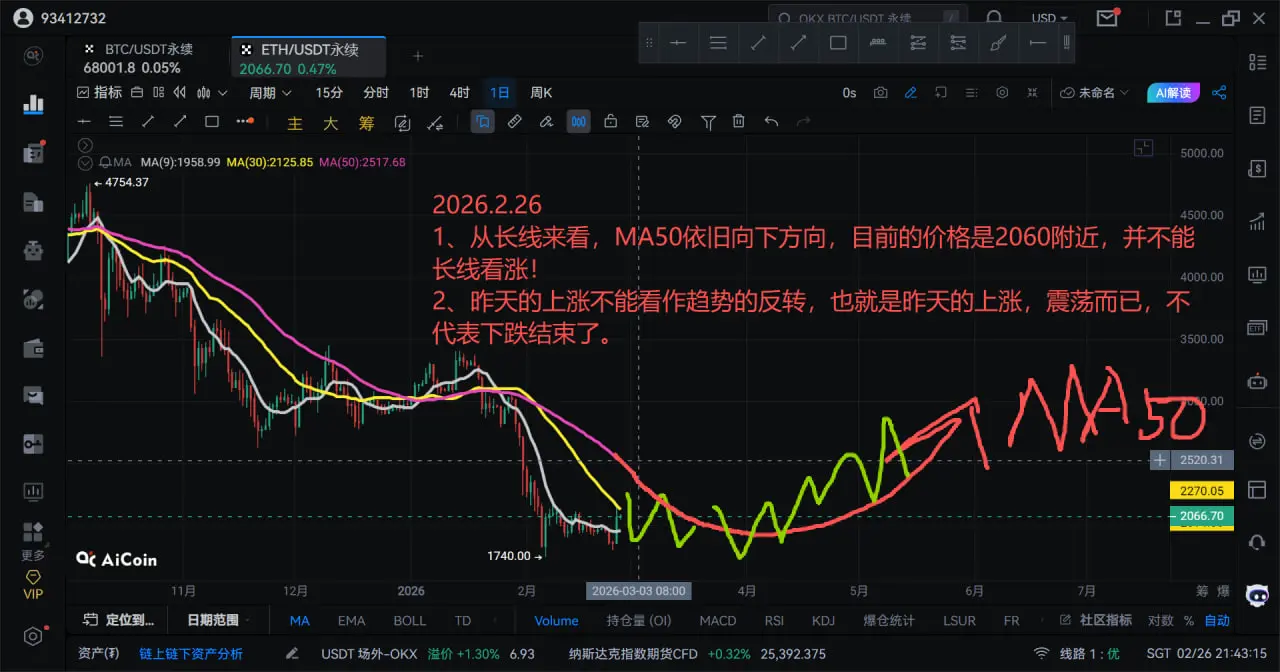
Task: Open the chart settings hexagon icon
Action: coord(1002,93)
